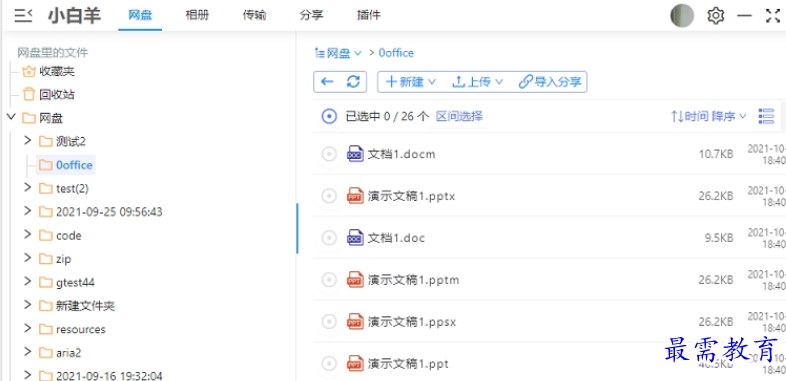786x381 pixels.
Task: Expand the 测试2 folder node
Action: point(28,140)
